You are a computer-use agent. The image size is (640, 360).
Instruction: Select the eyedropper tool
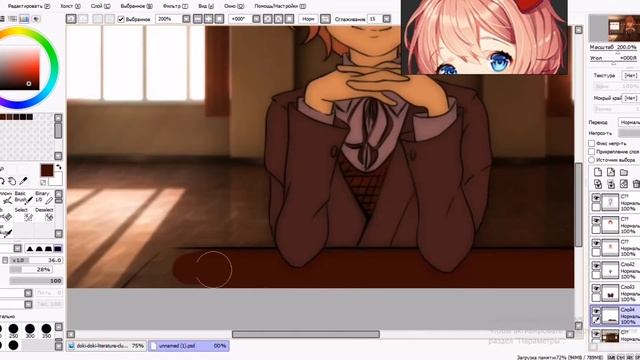tap(23, 181)
